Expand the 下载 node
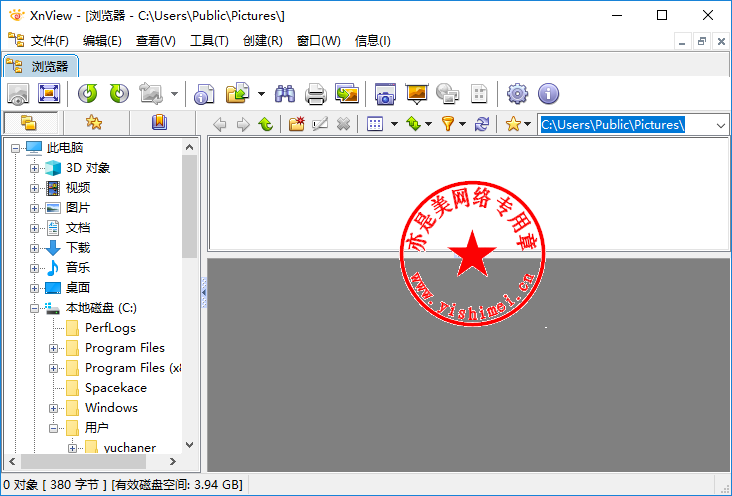The height and width of the screenshot is (496, 732). (34, 248)
